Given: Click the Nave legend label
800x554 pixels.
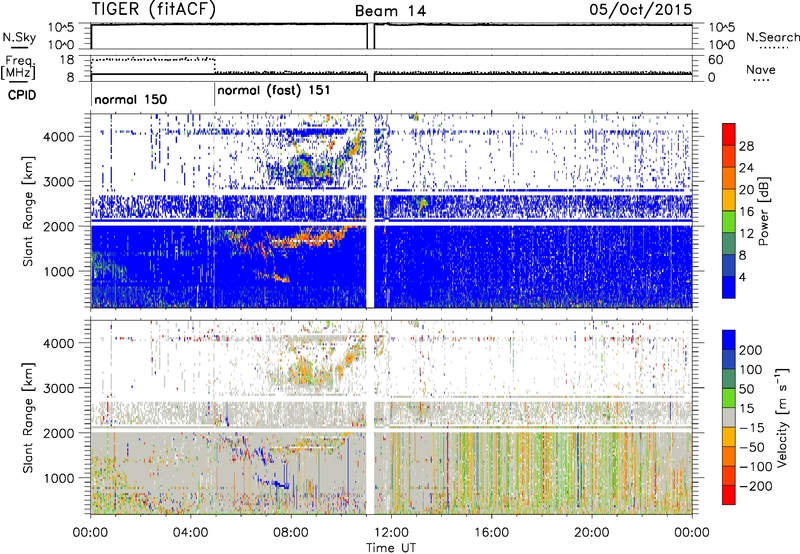Looking at the screenshot, I should click(761, 70).
